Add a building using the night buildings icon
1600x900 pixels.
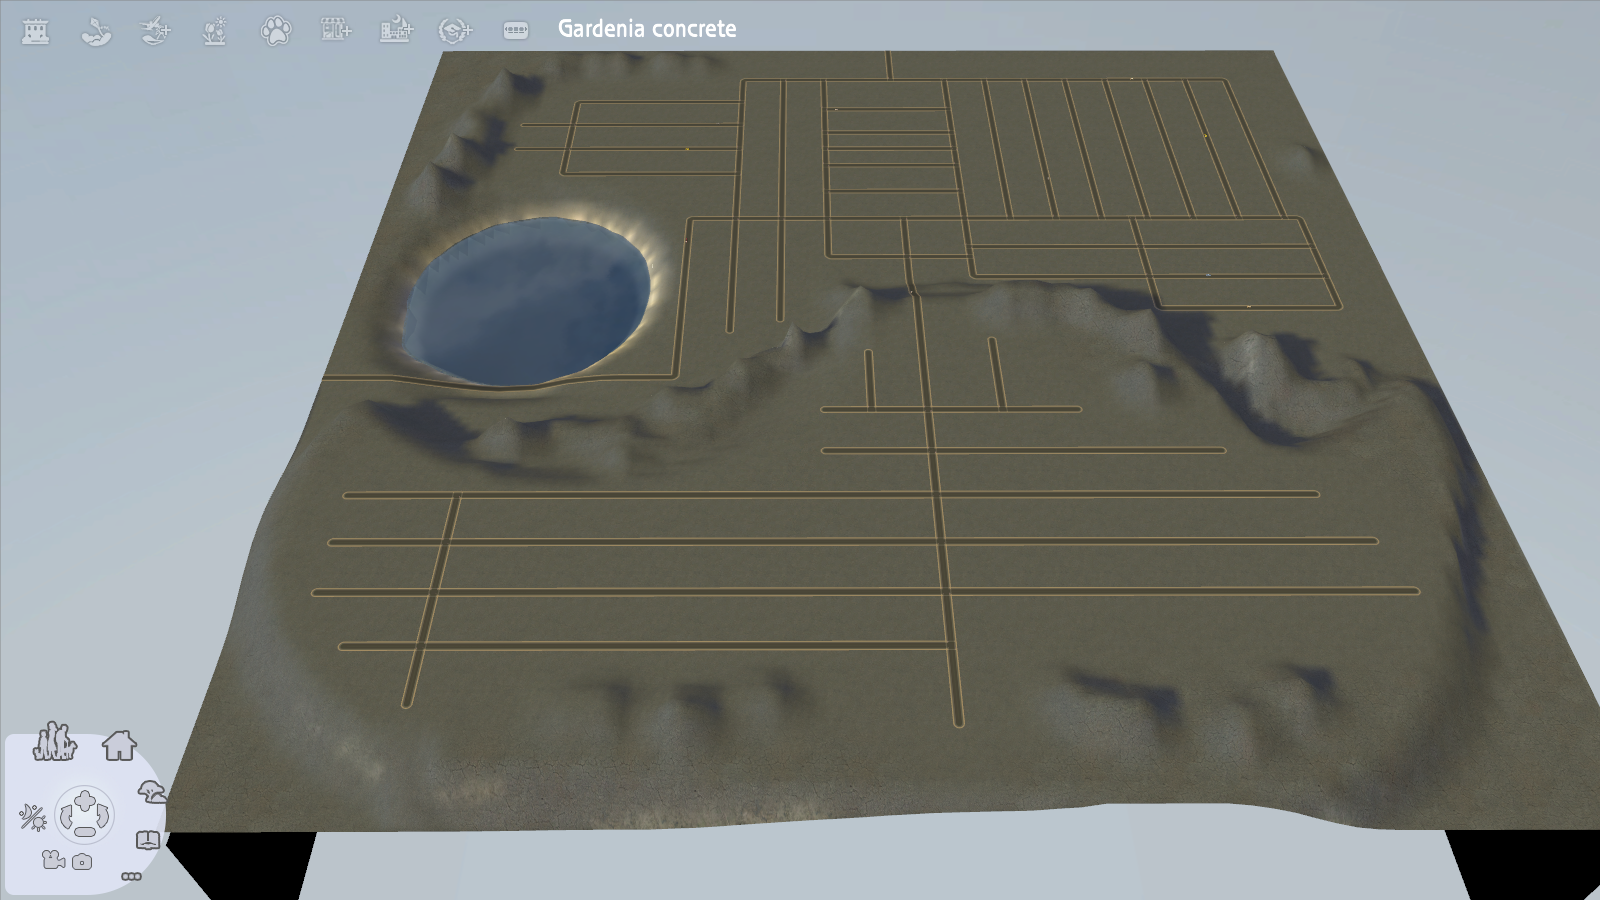[396, 30]
